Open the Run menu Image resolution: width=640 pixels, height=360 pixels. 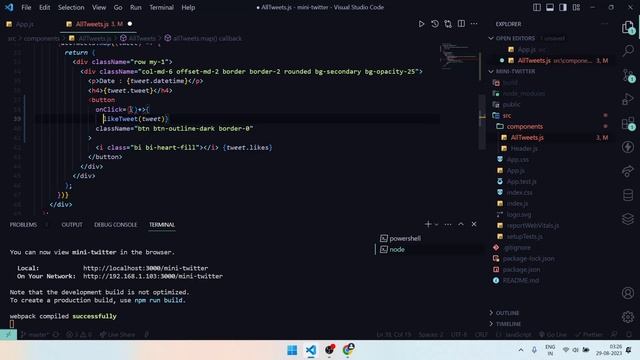(136, 7)
